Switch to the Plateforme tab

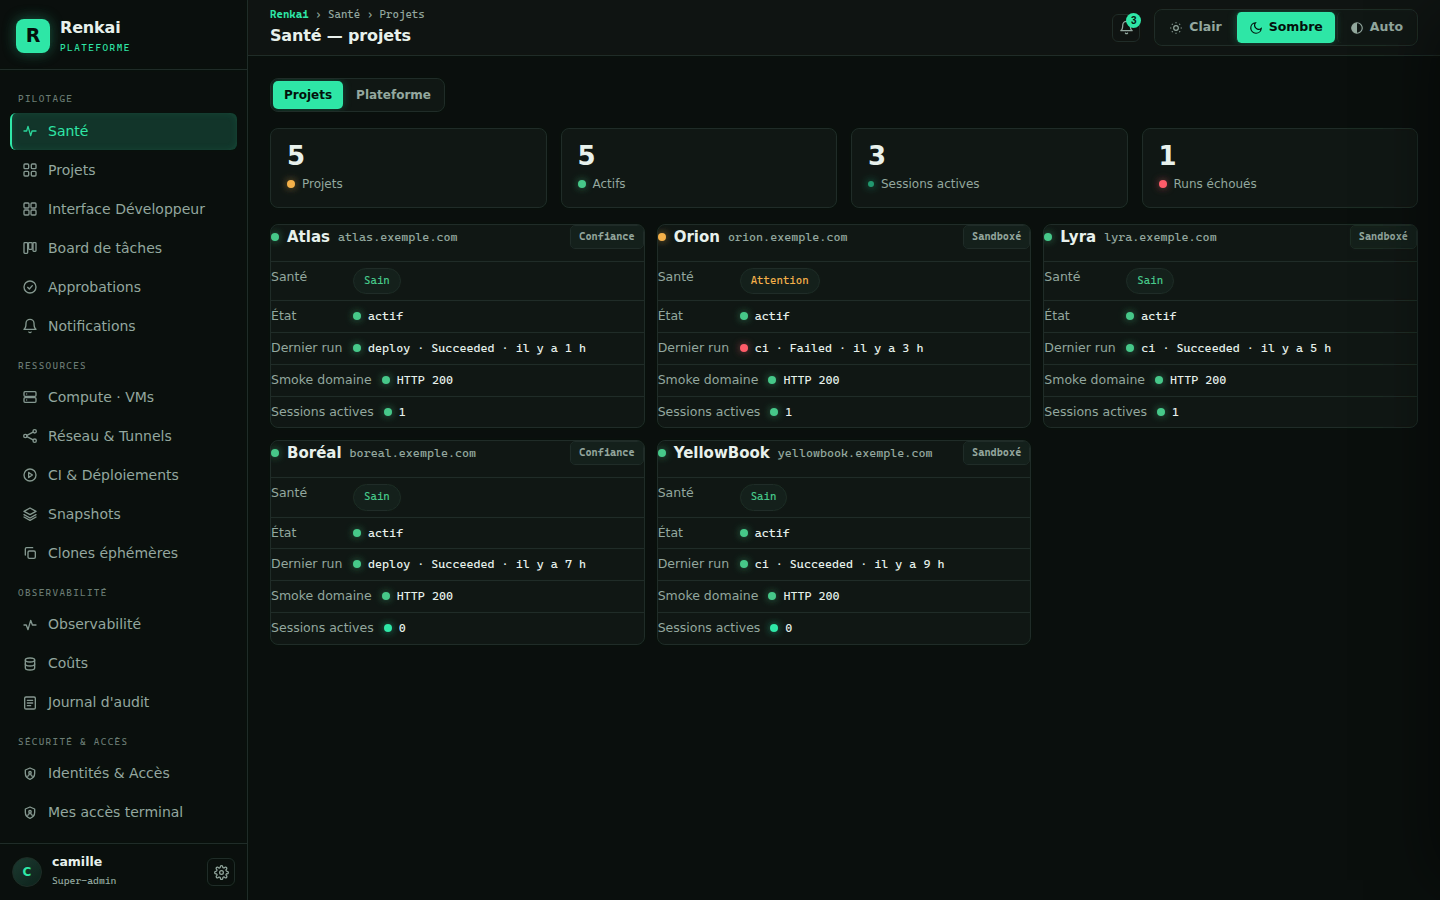(x=393, y=95)
